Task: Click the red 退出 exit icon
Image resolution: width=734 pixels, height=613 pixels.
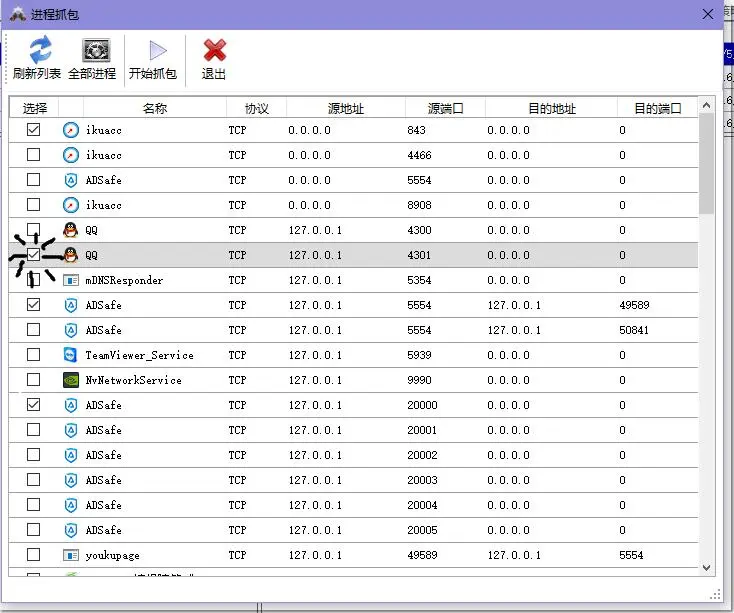Action: (214, 51)
